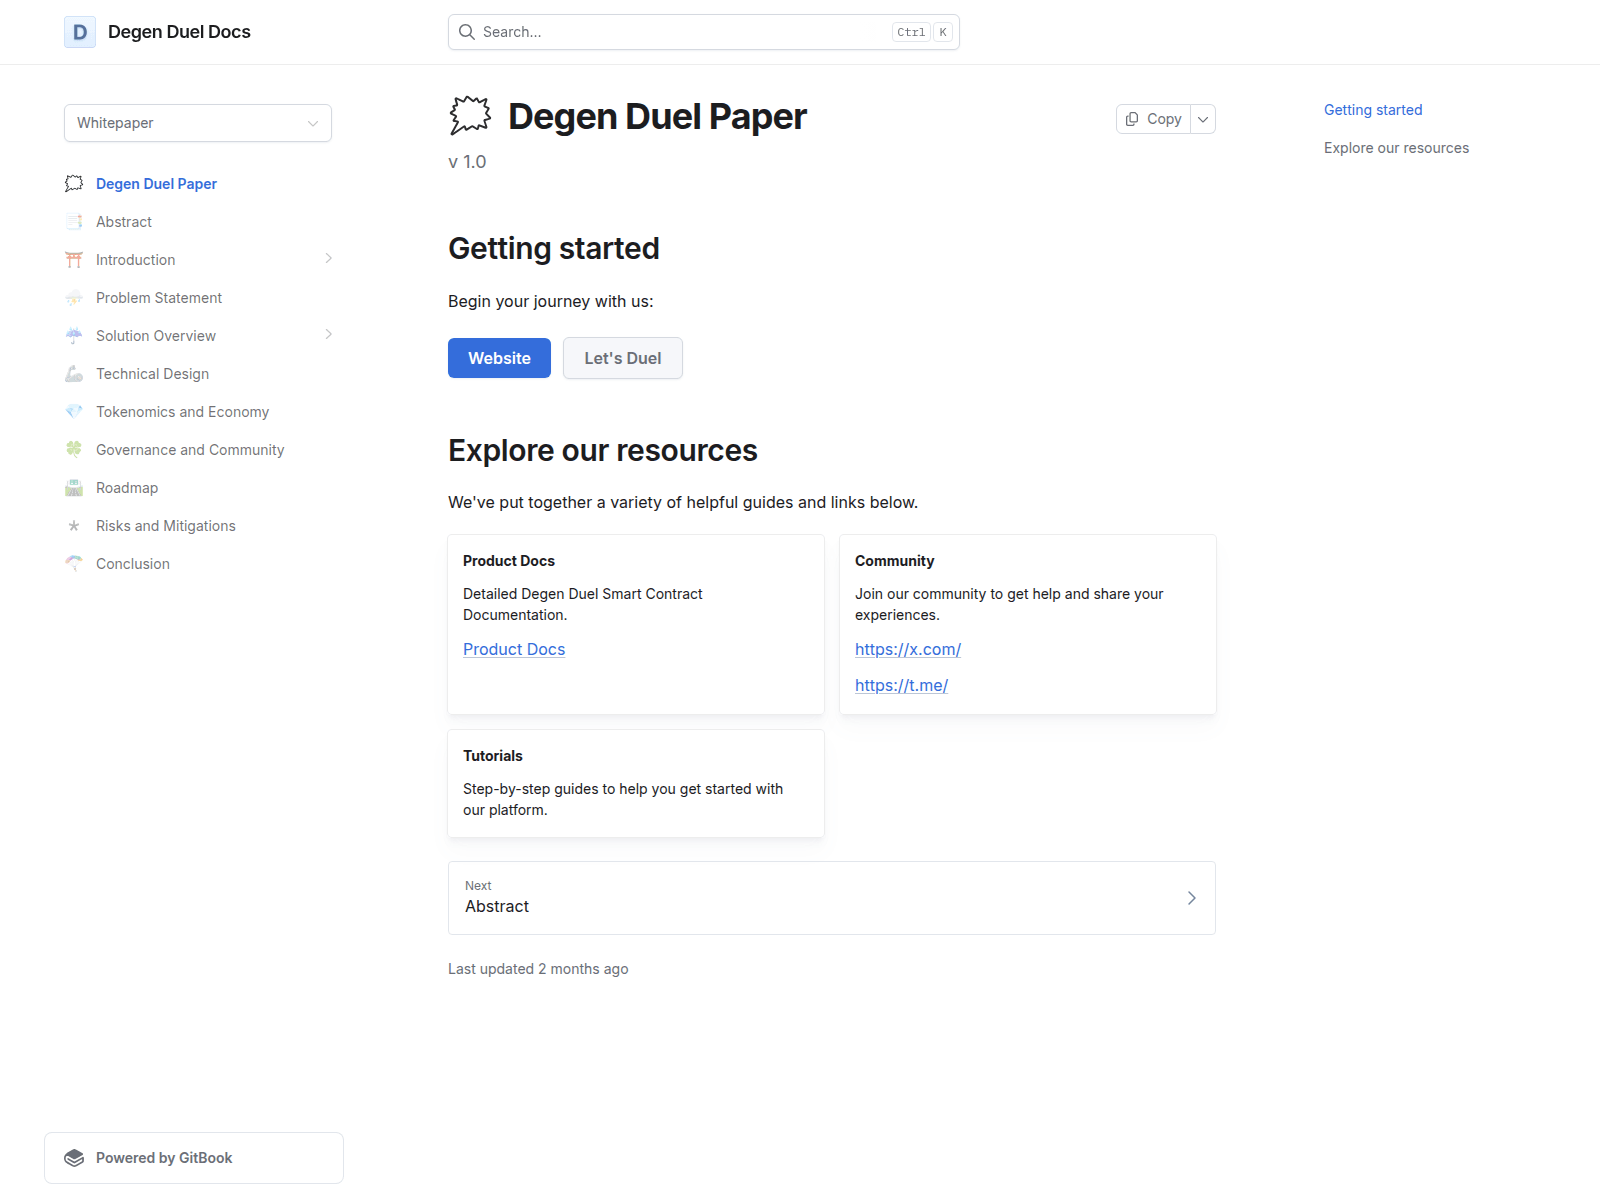Viewport: 1600px width, 1200px height.
Task: Expand the Introduction section chevron
Action: (x=328, y=259)
